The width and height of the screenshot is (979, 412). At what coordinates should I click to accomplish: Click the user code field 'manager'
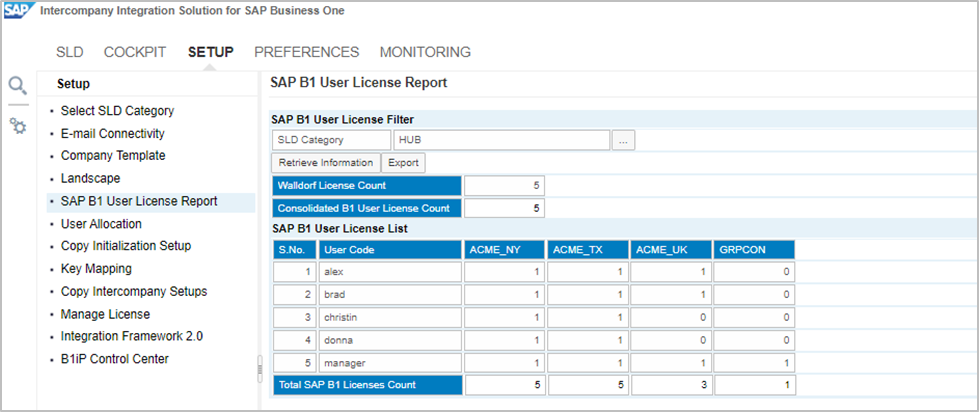[390, 361]
